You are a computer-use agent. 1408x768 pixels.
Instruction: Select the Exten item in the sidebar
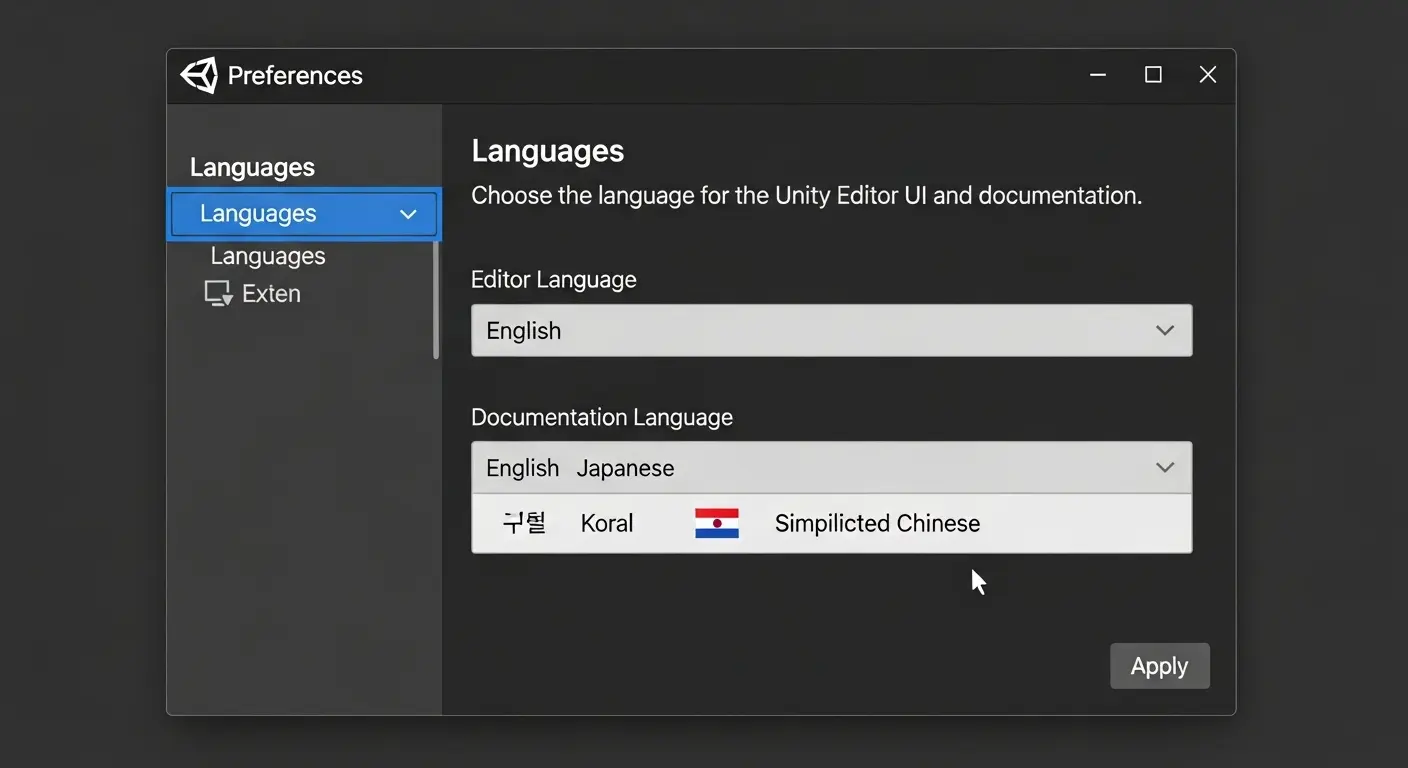270,292
